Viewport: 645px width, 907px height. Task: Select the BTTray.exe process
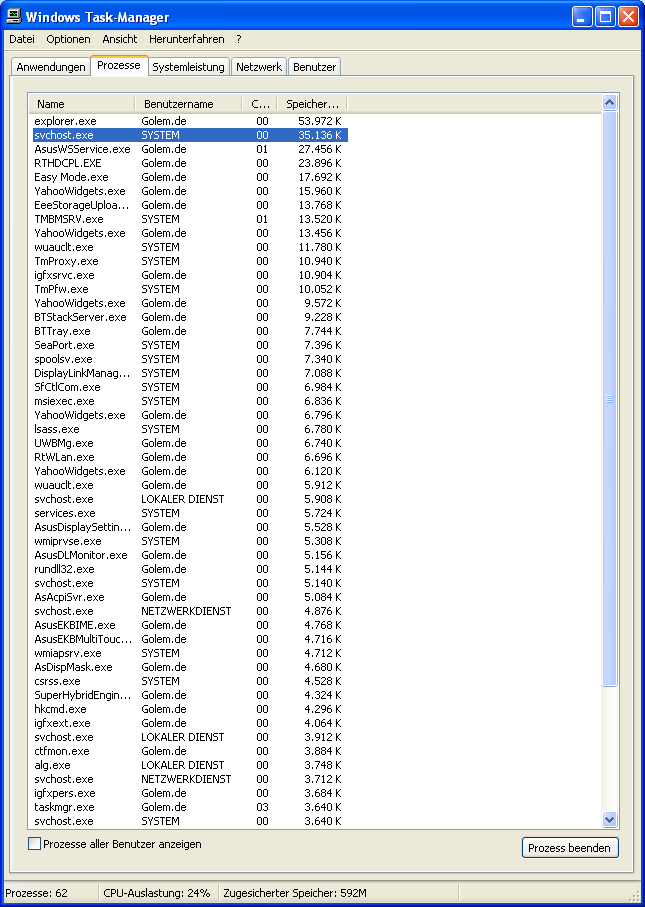pyautogui.click(x=190, y=331)
